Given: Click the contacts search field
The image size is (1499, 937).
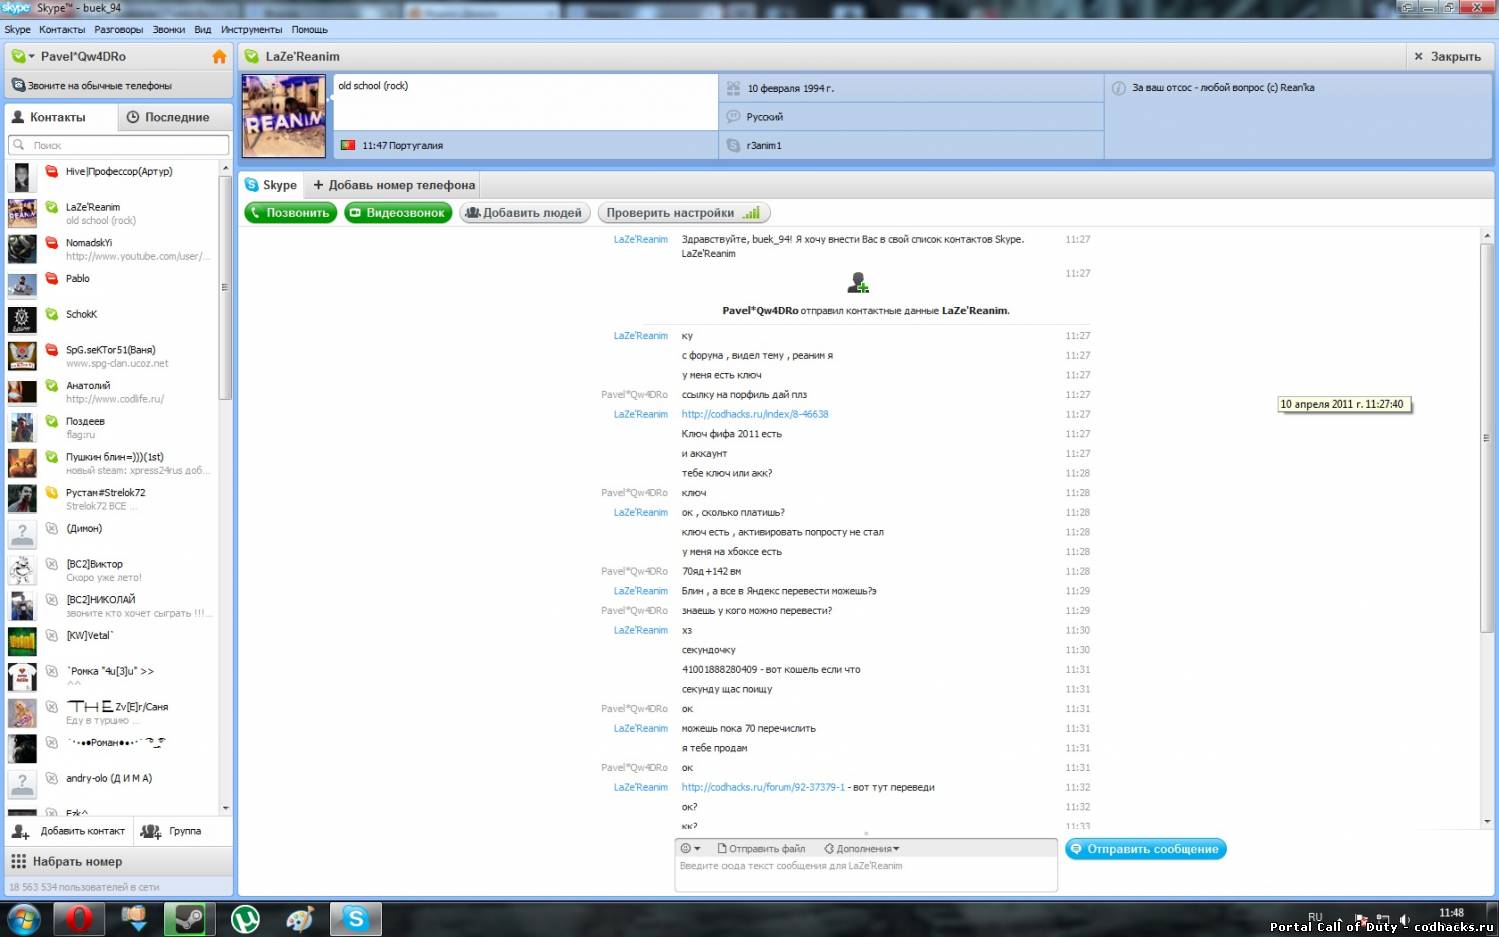Looking at the screenshot, I should click(119, 146).
